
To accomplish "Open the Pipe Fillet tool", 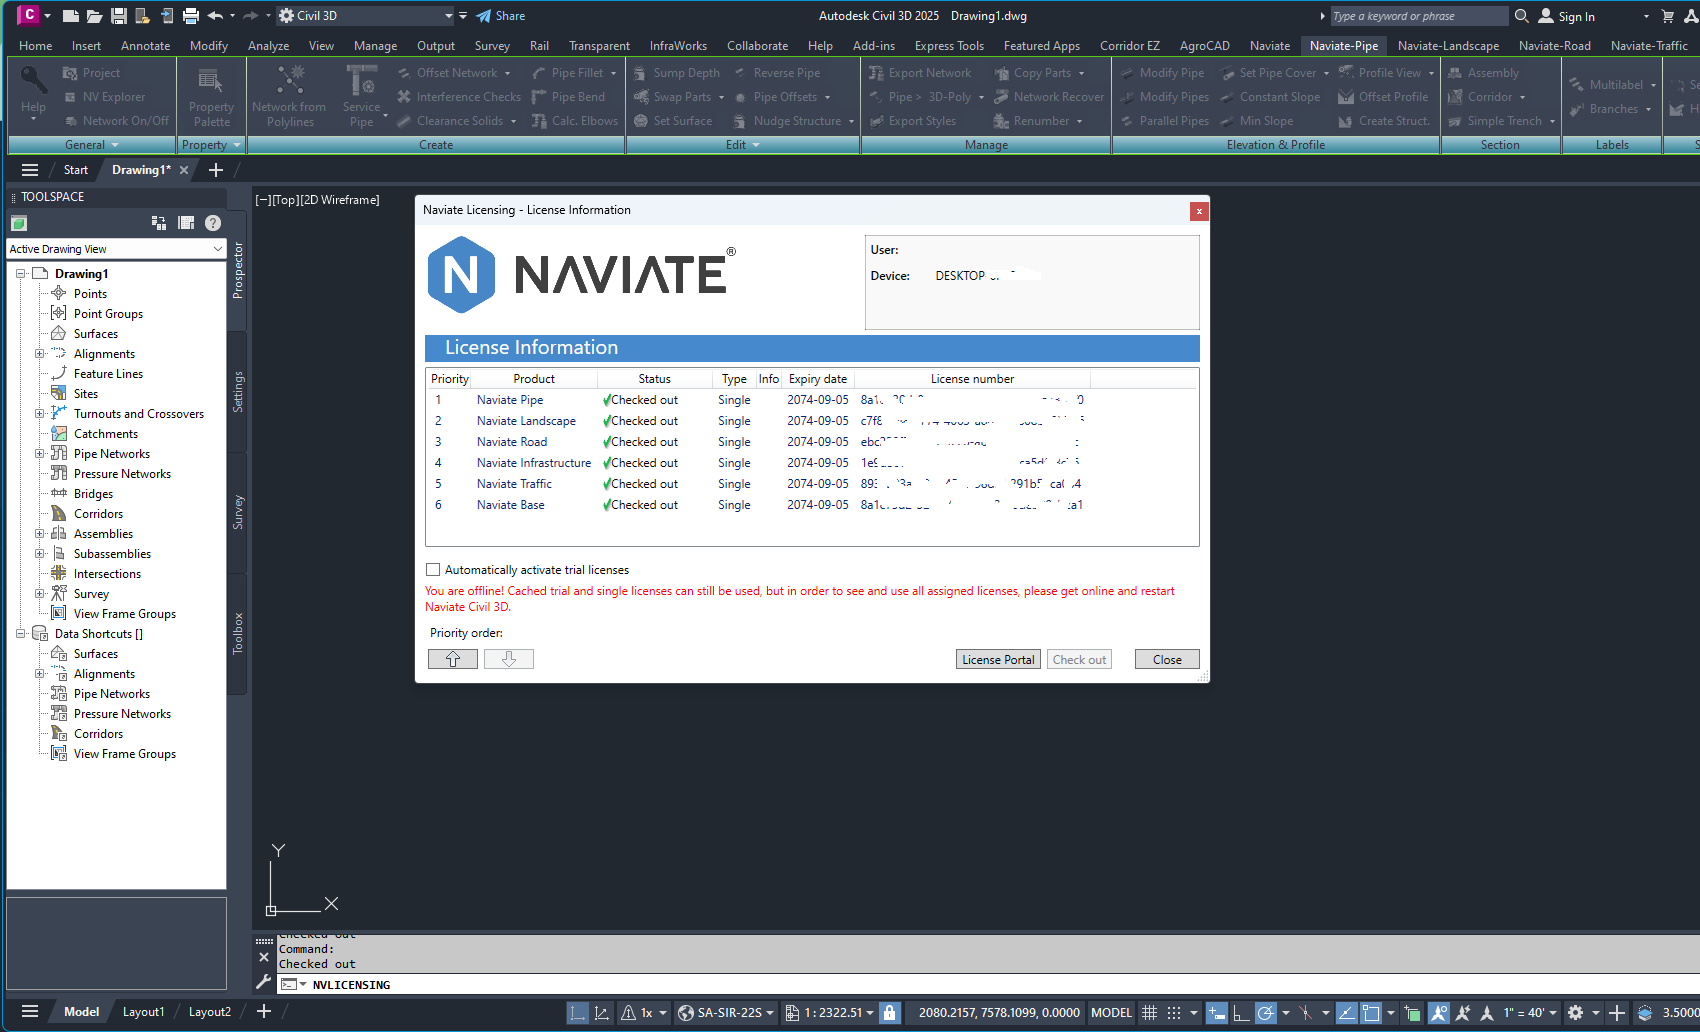I will [574, 73].
